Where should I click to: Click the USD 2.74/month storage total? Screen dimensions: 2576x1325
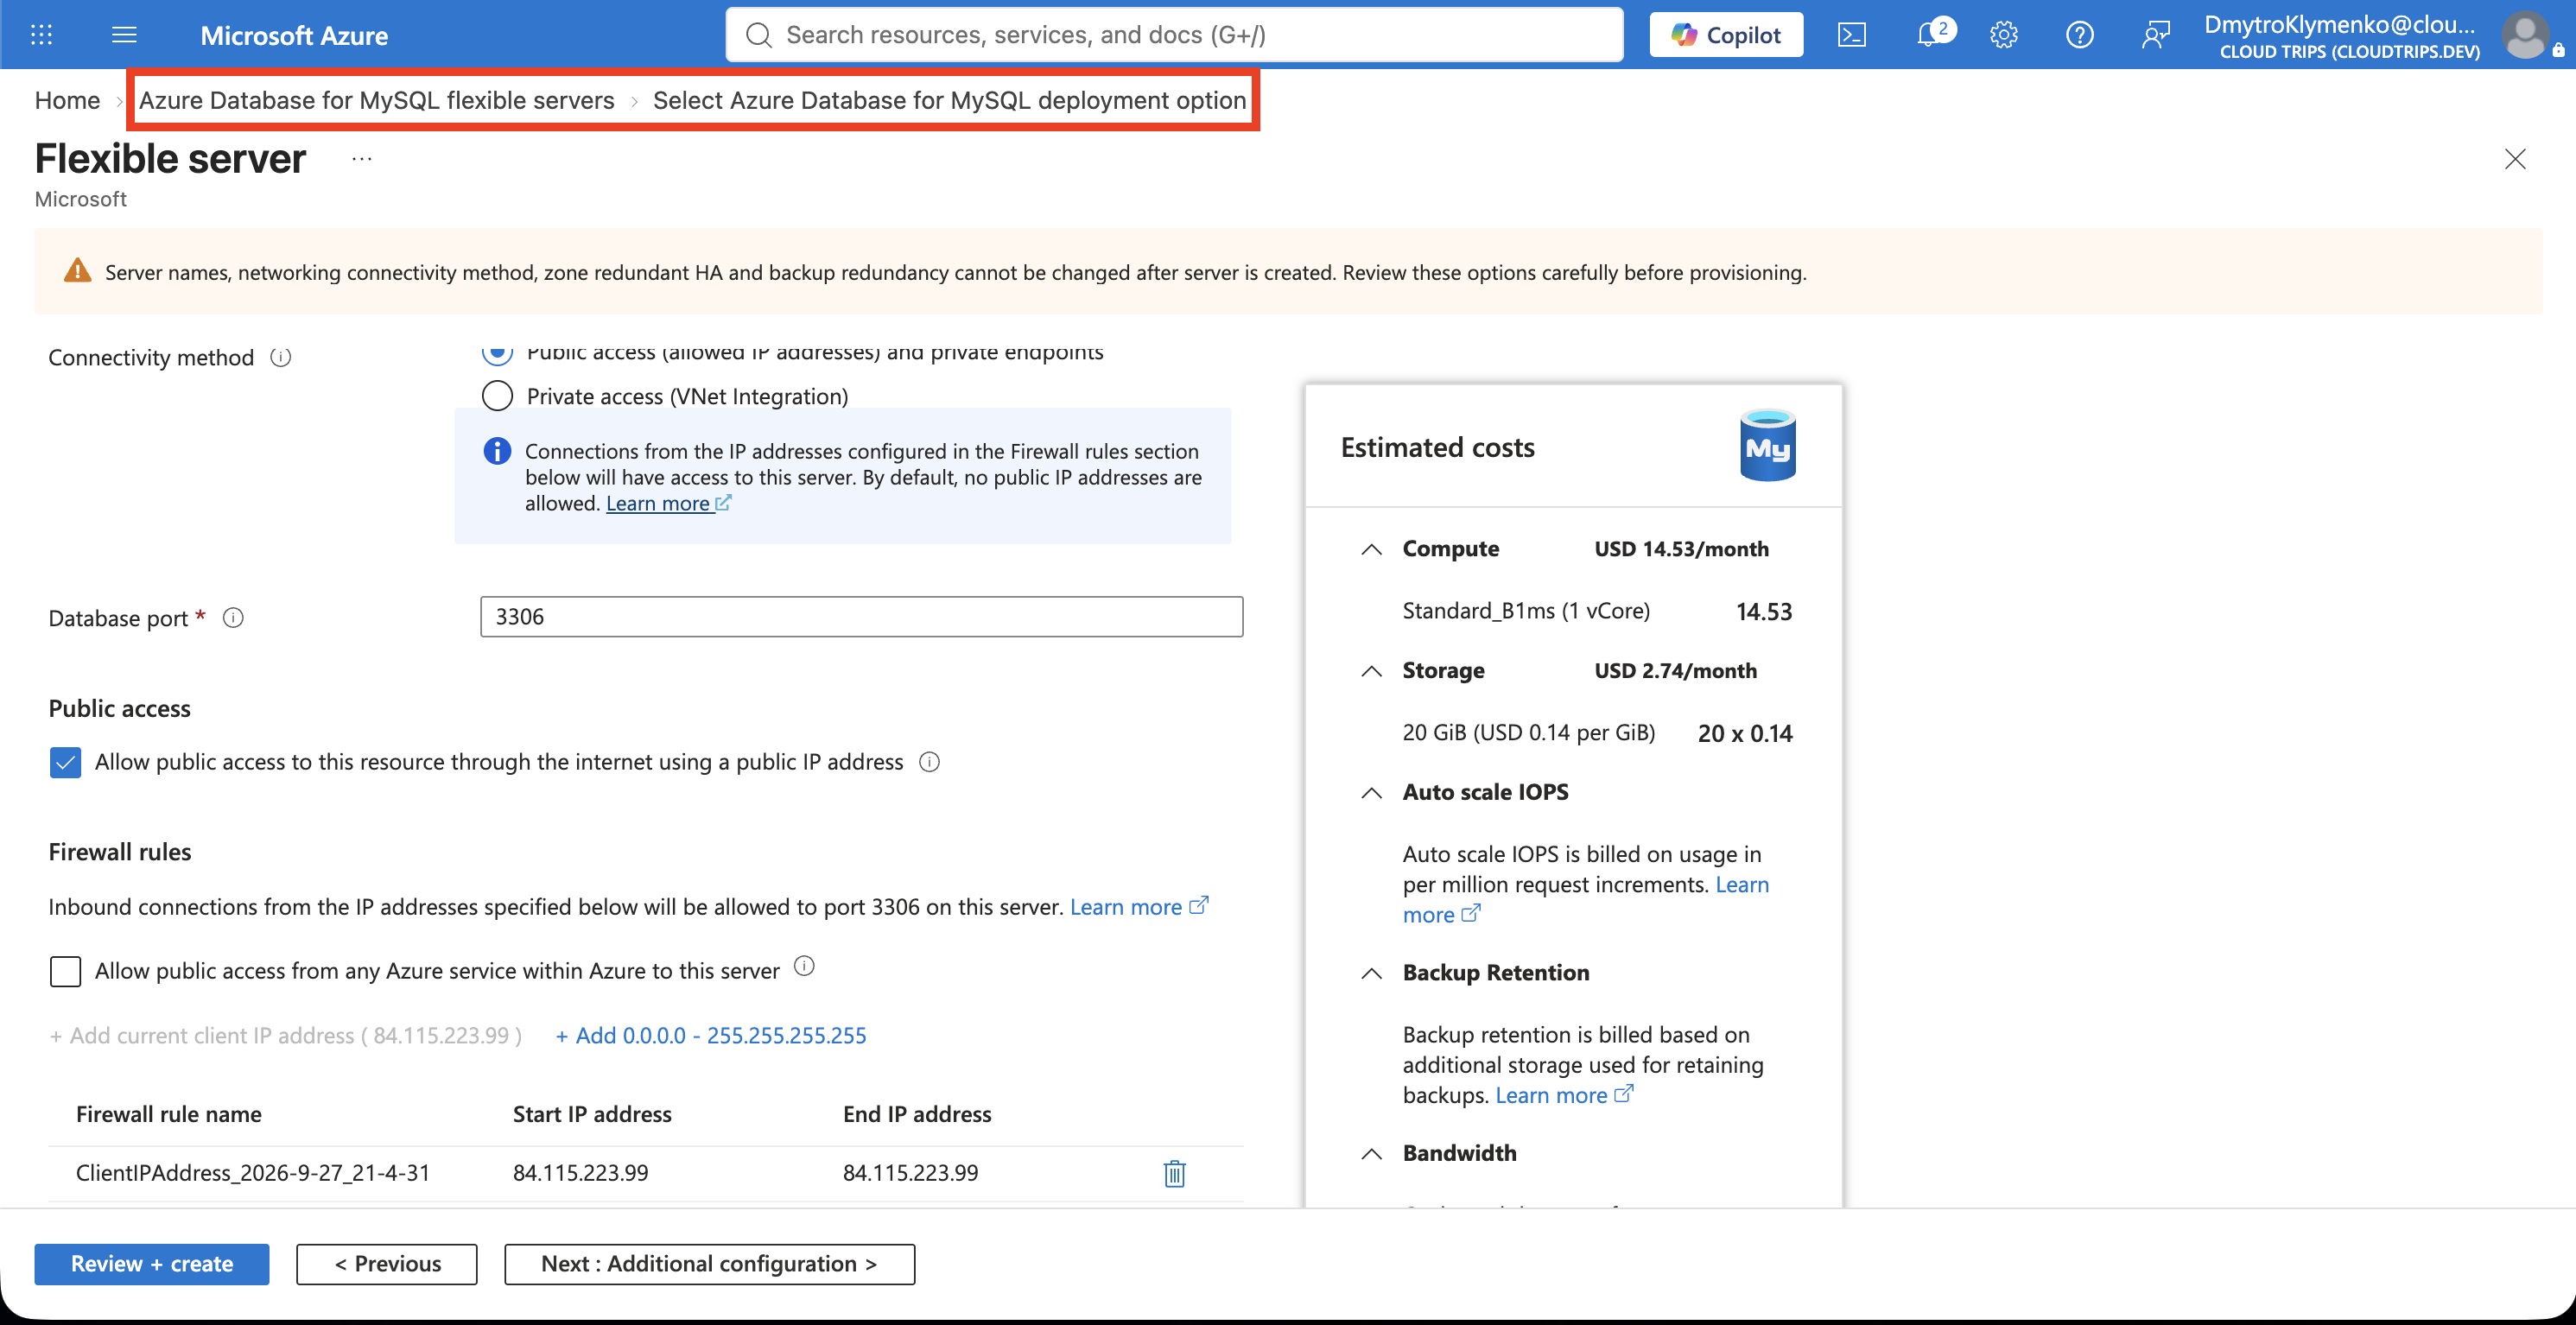(1676, 671)
